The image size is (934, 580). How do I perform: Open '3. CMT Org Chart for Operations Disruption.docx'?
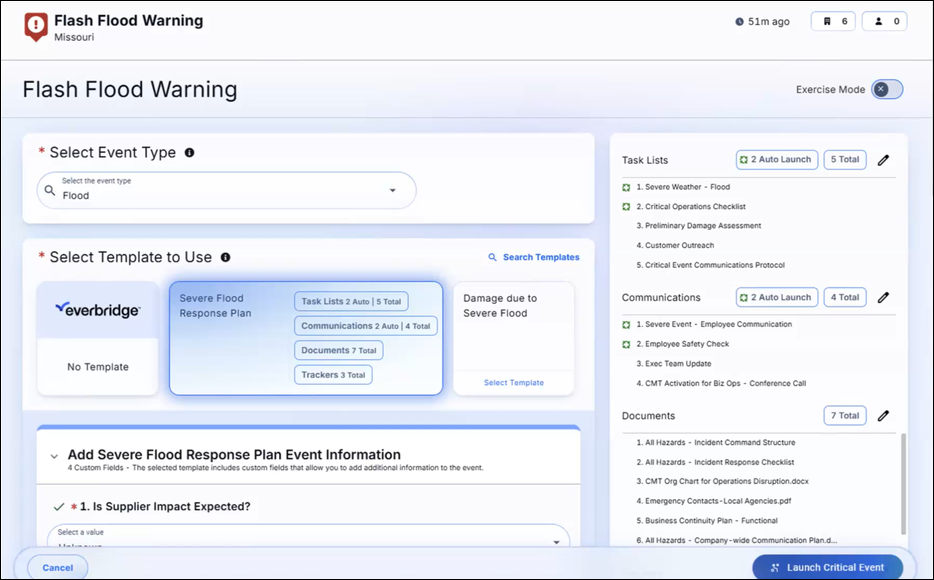coord(723,481)
